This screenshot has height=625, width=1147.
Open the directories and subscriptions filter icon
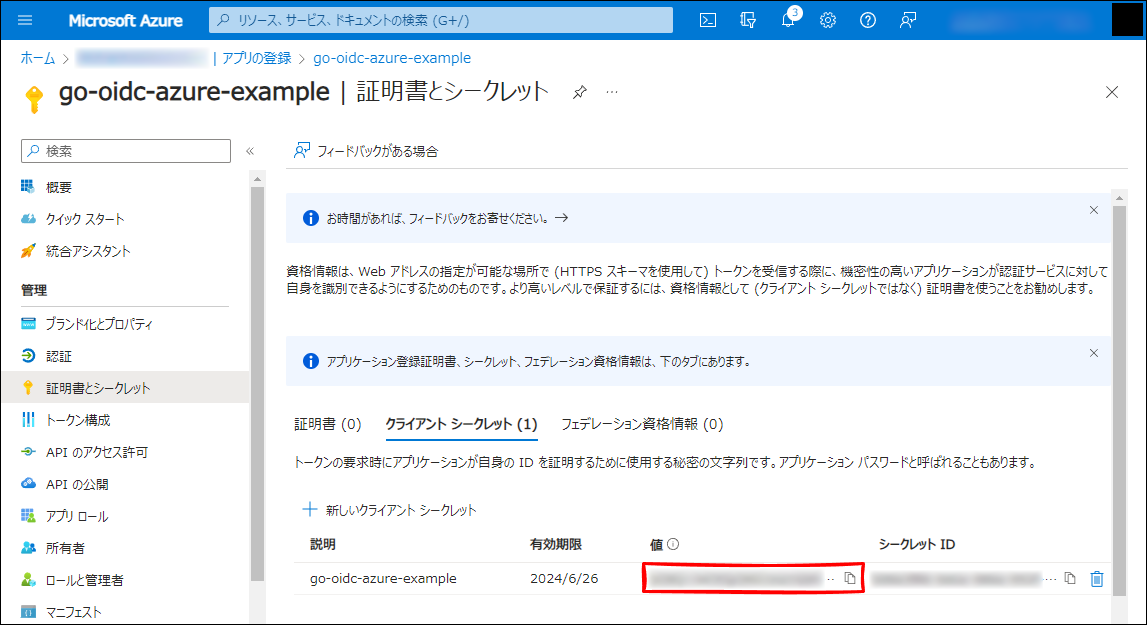(x=747, y=20)
